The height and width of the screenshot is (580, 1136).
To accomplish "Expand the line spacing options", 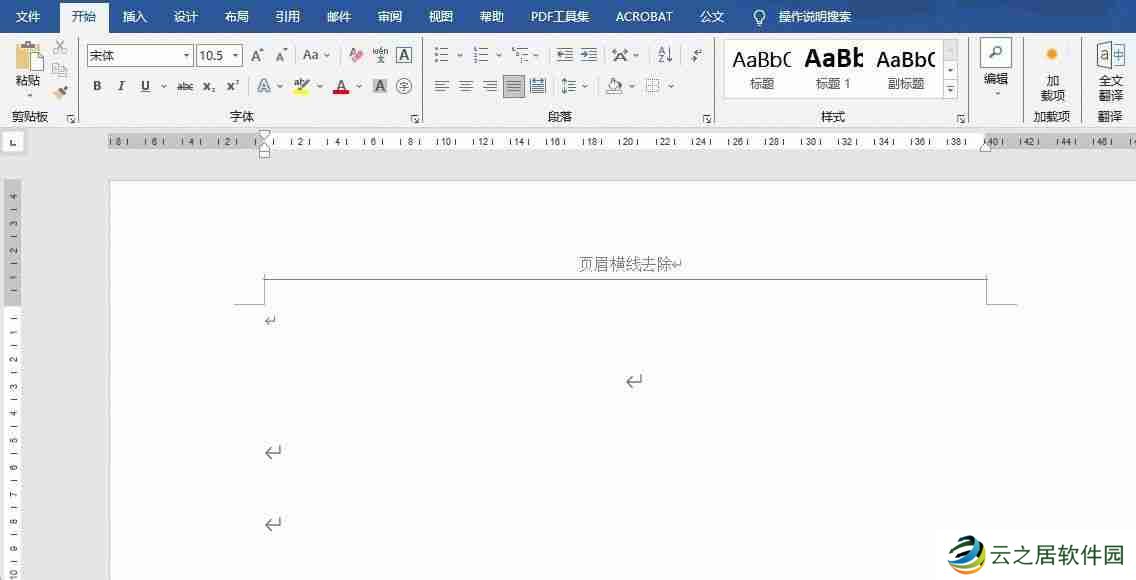I will point(584,86).
